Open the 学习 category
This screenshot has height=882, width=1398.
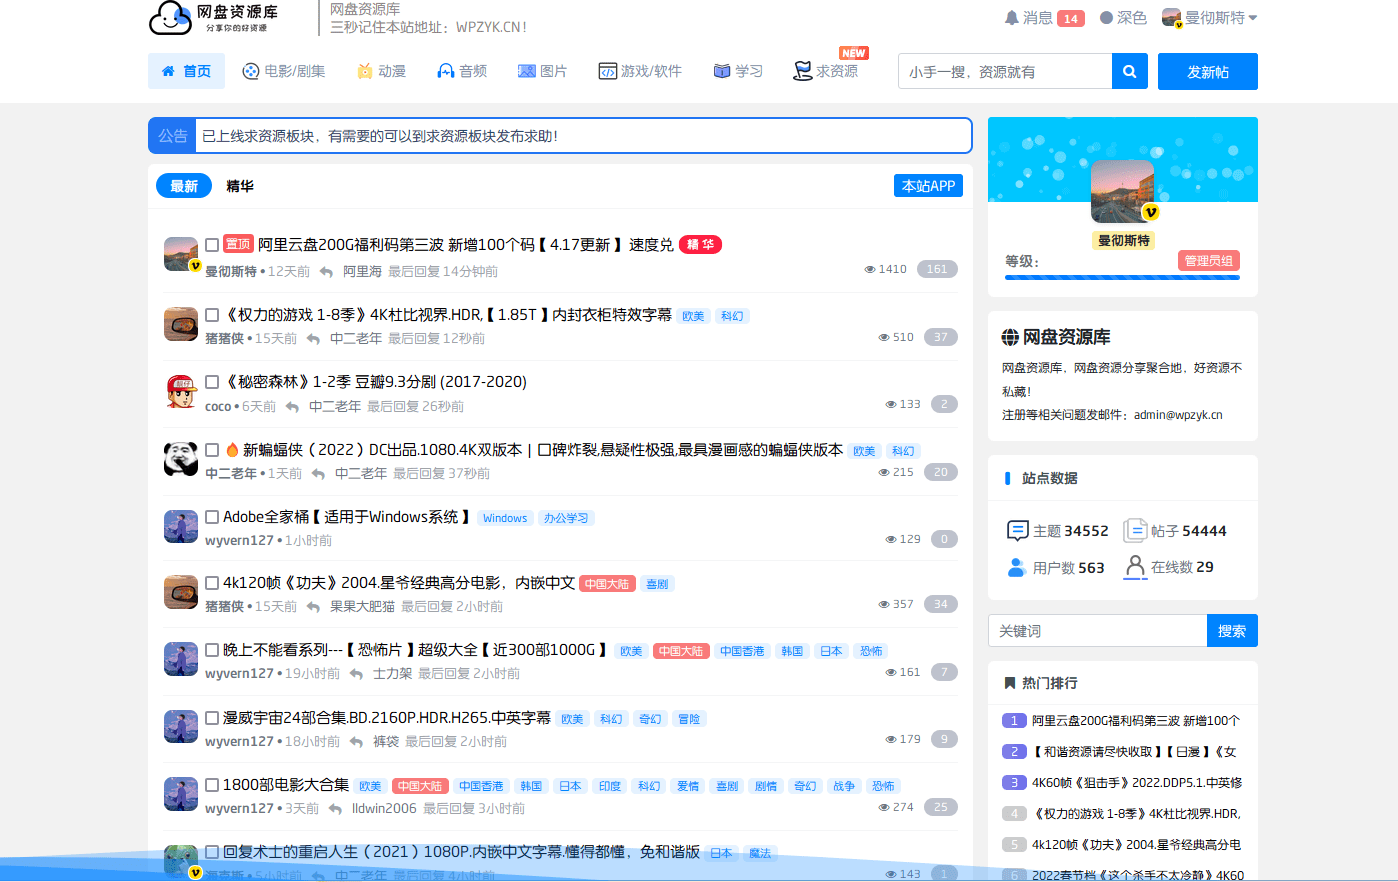point(738,71)
